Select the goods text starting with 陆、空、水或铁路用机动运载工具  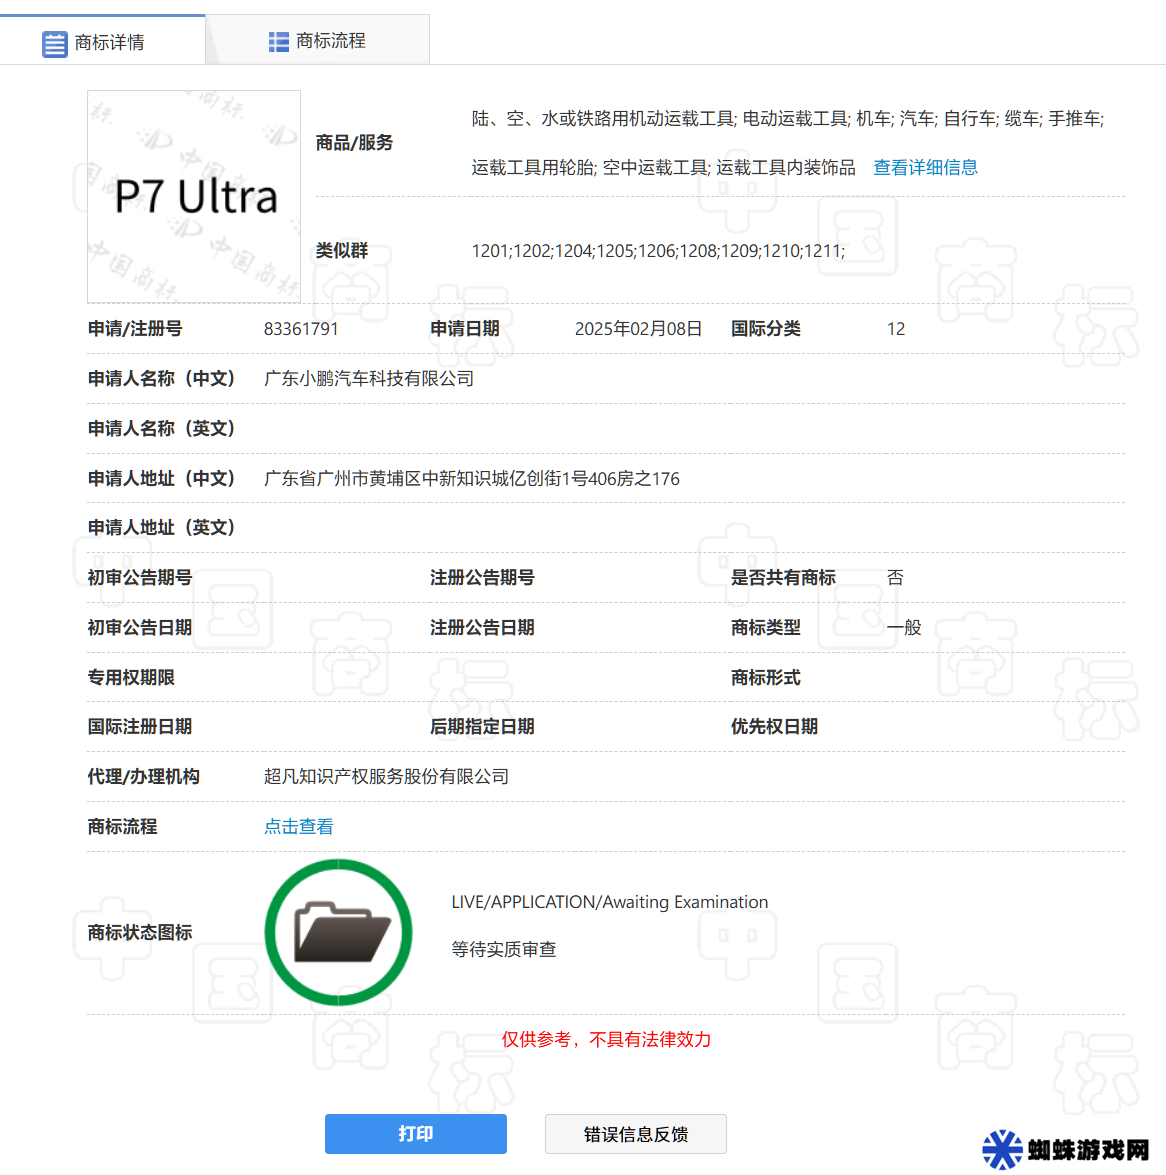[x=788, y=119]
